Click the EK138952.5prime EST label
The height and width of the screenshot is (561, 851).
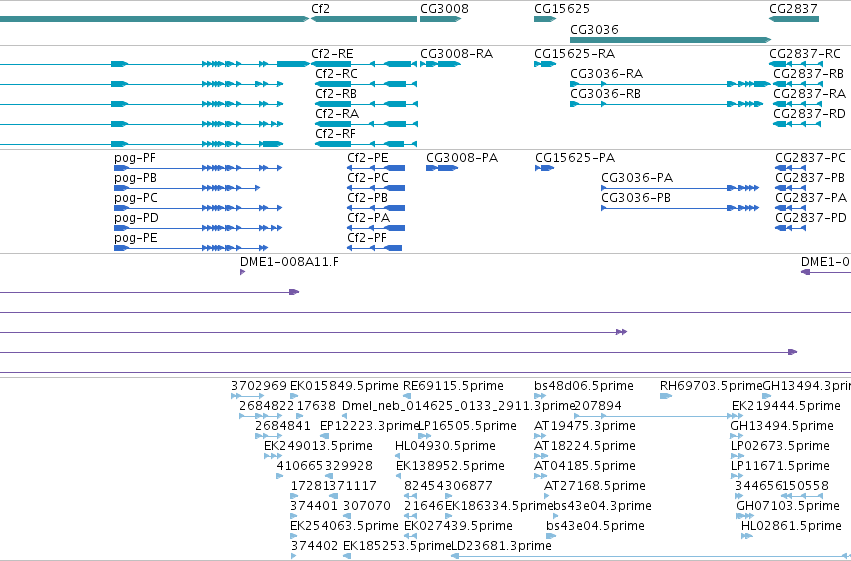click(x=450, y=466)
